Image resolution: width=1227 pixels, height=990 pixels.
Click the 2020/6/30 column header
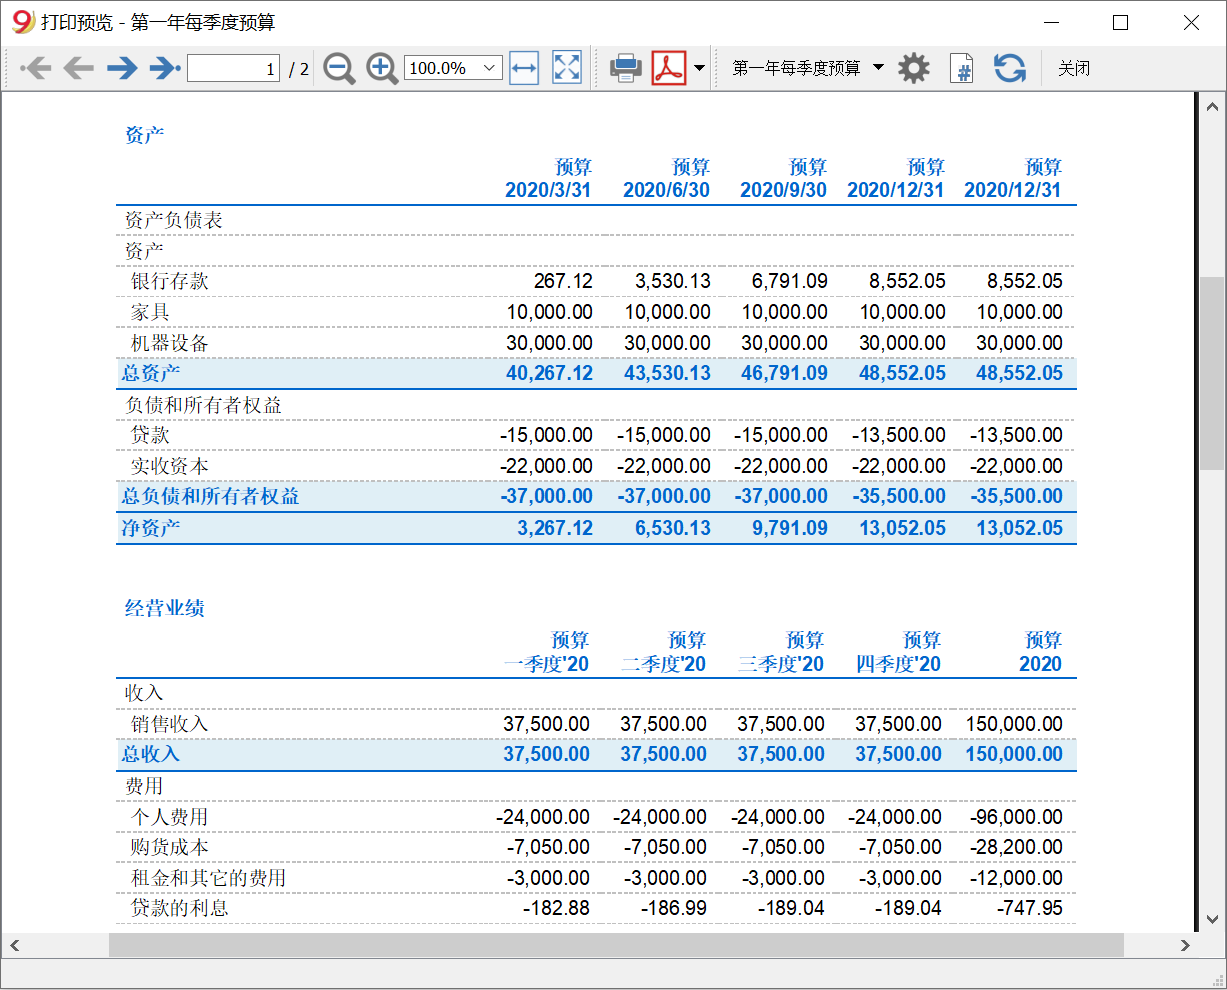point(666,190)
